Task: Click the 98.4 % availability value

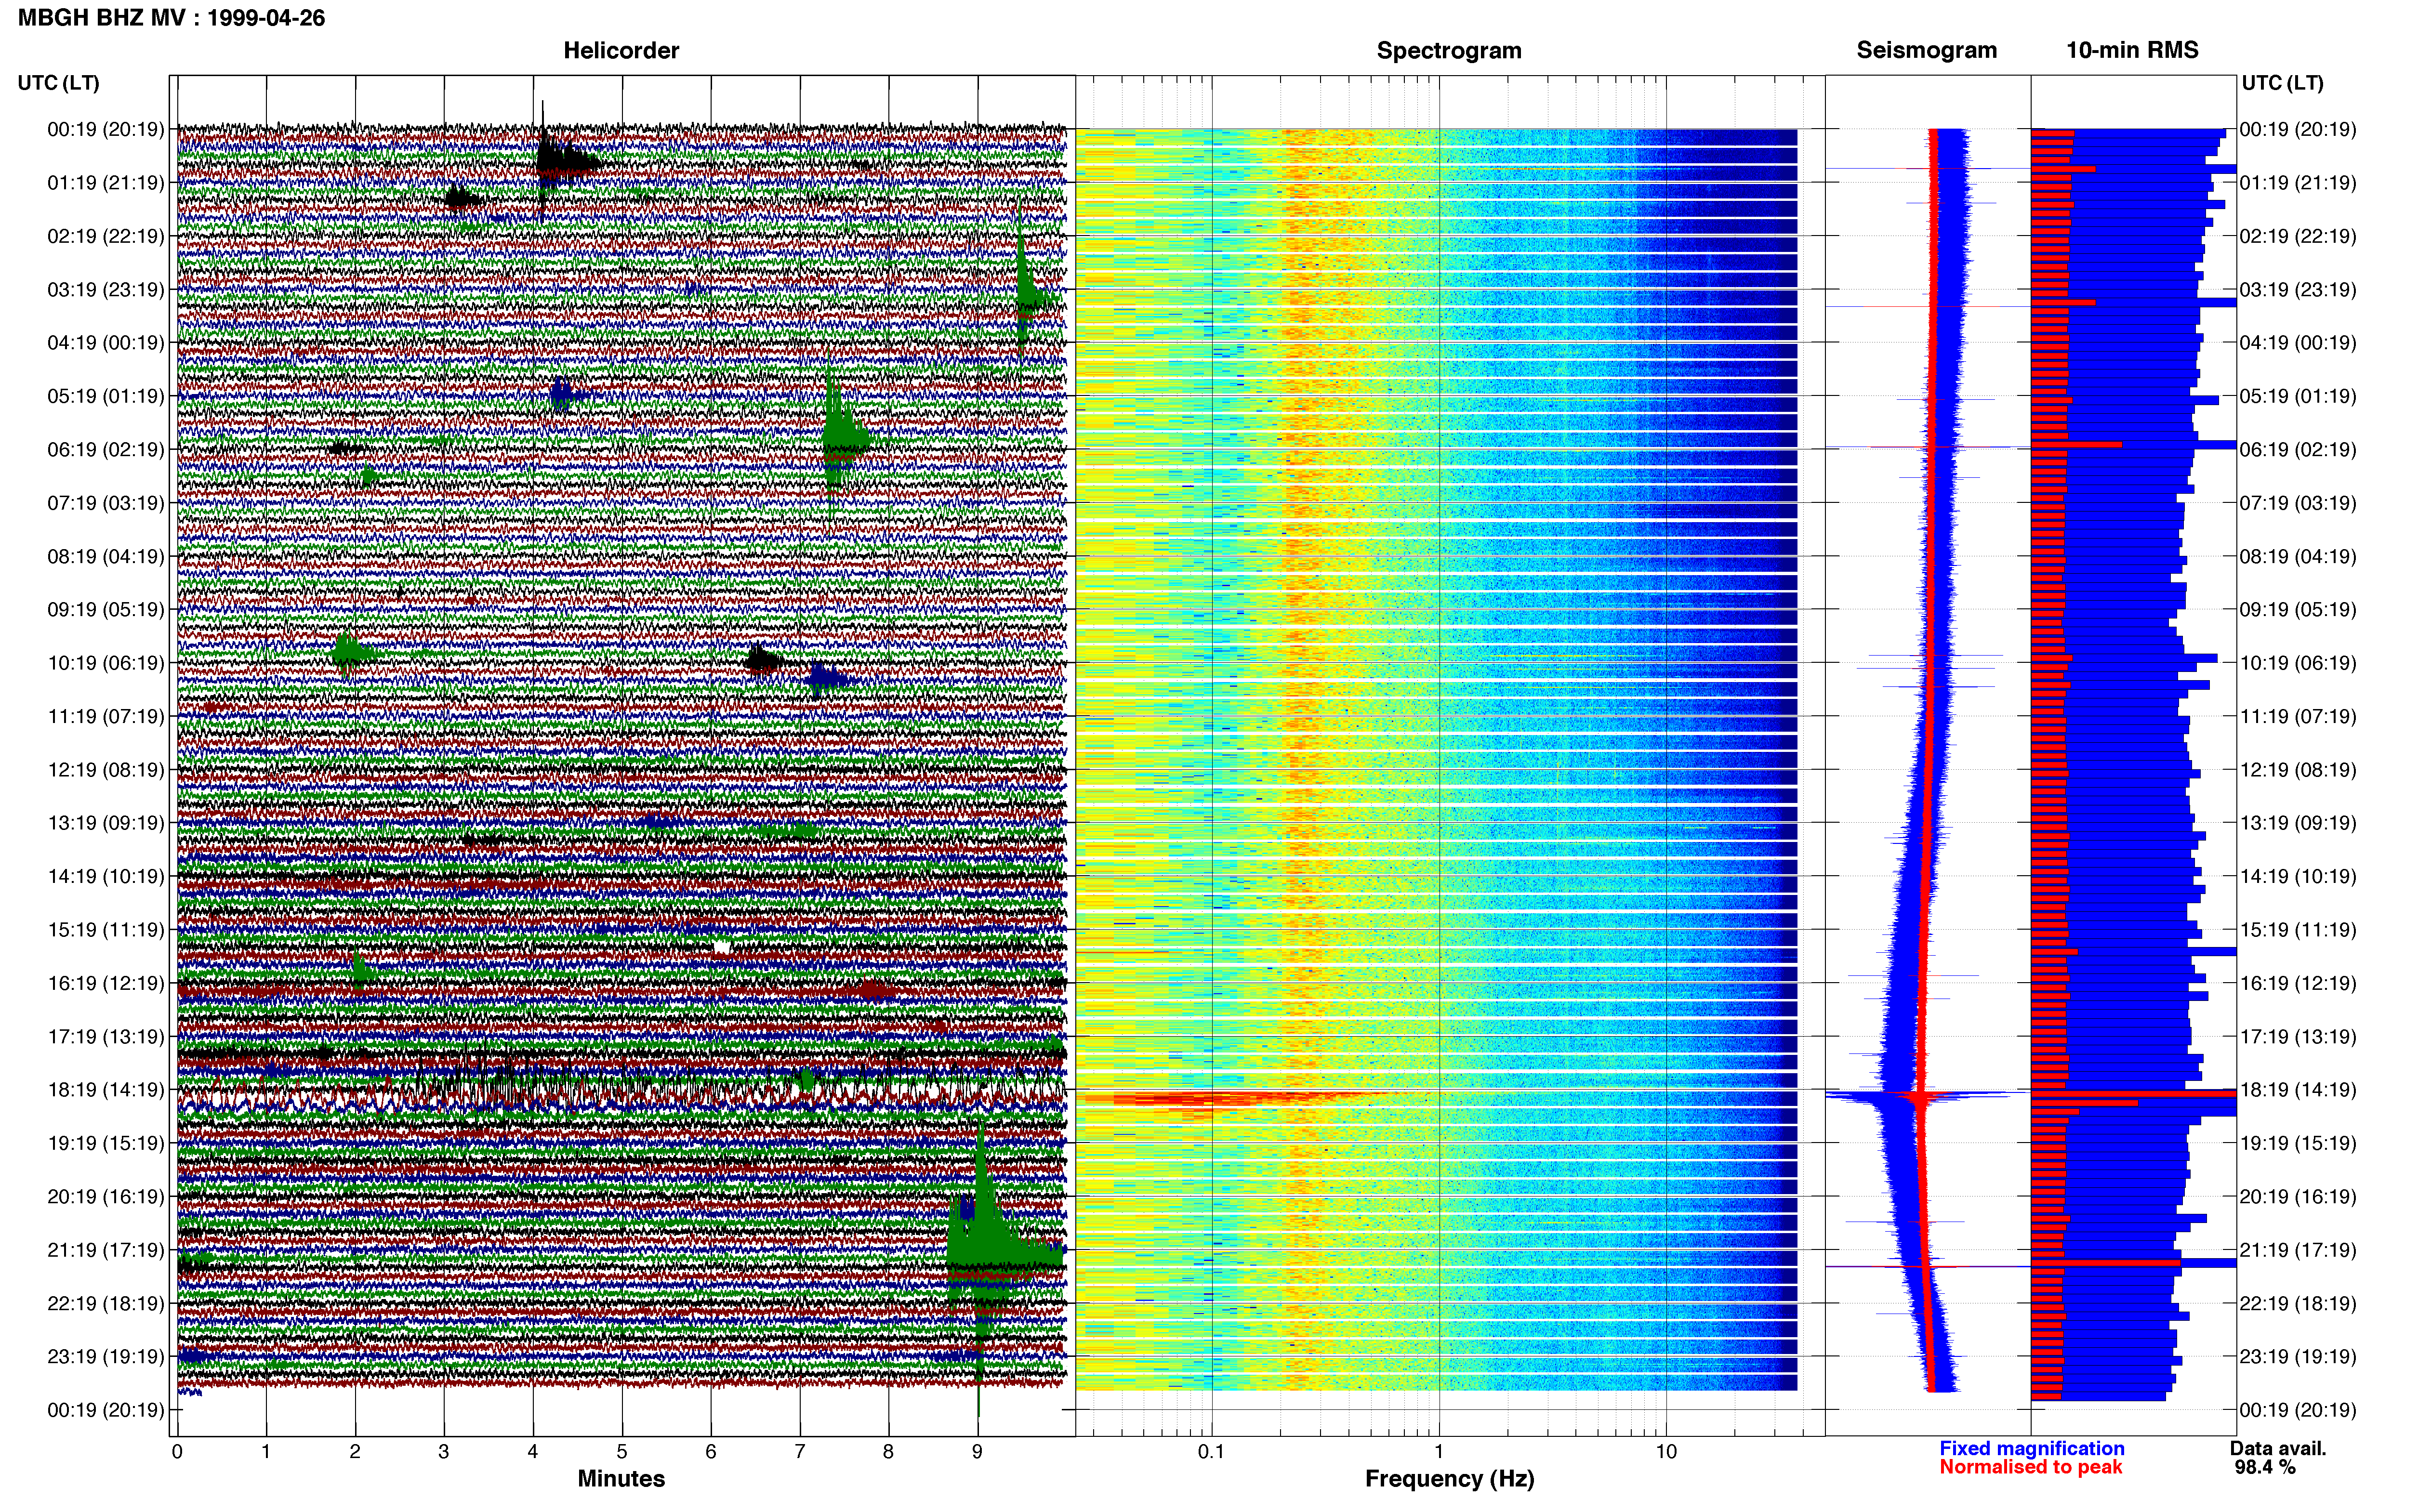Action: point(2265,1468)
